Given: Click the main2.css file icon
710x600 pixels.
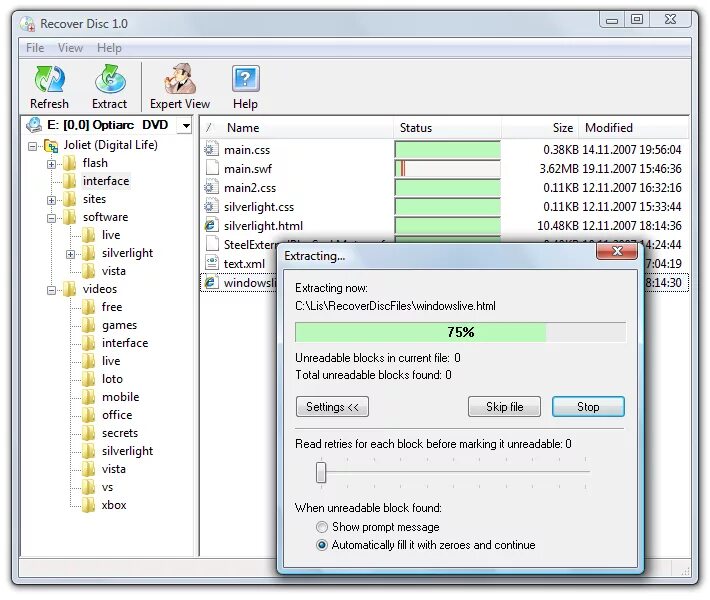Looking at the screenshot, I should click(211, 187).
